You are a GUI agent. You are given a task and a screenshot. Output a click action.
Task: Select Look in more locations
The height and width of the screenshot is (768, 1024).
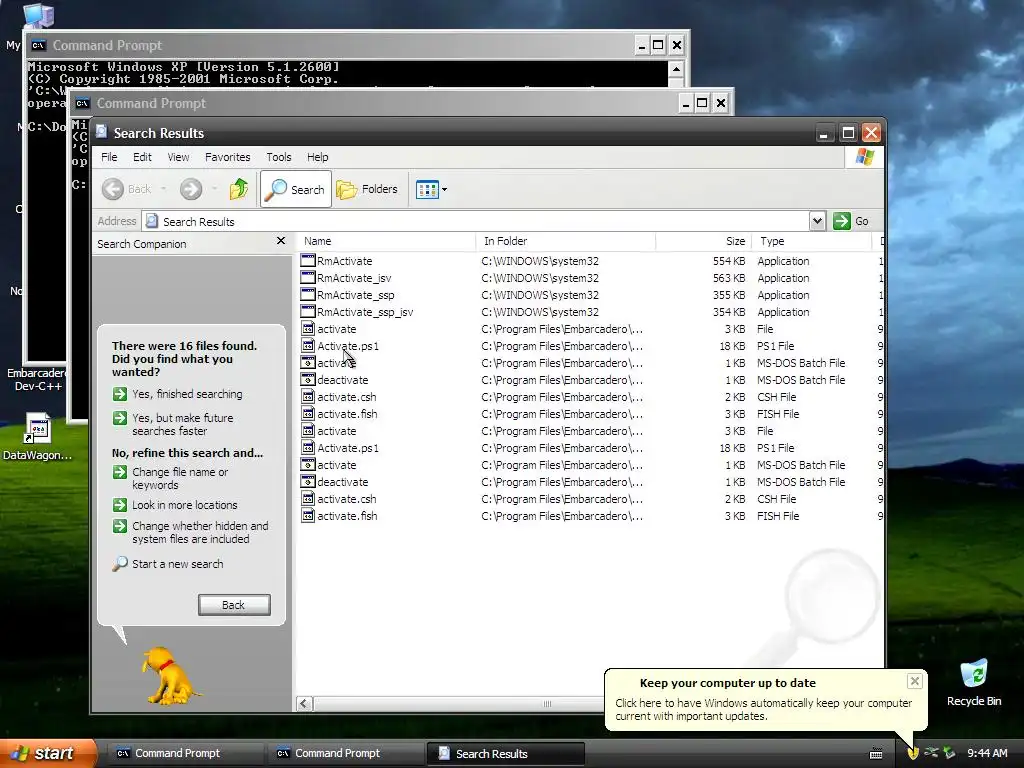click(175, 505)
